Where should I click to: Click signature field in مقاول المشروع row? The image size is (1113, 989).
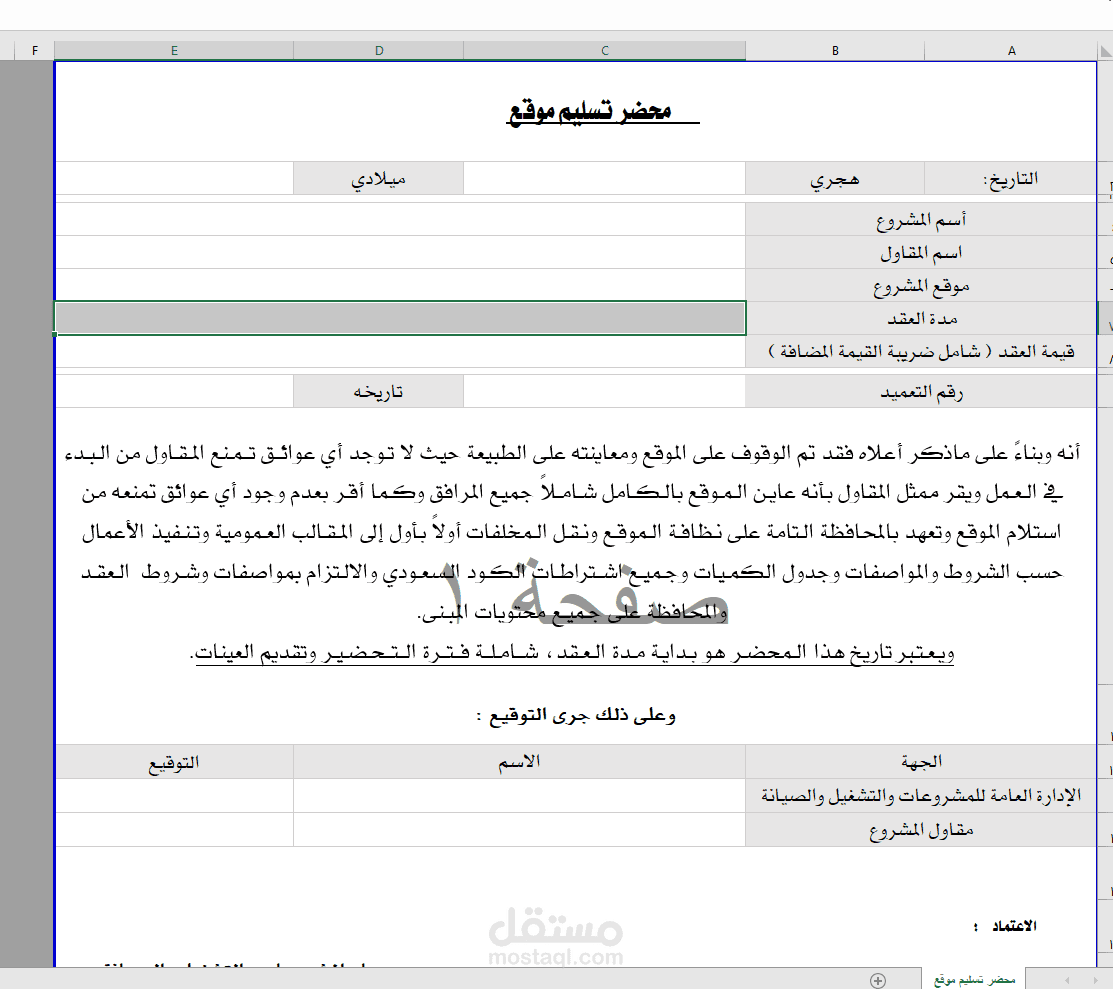coord(174,829)
